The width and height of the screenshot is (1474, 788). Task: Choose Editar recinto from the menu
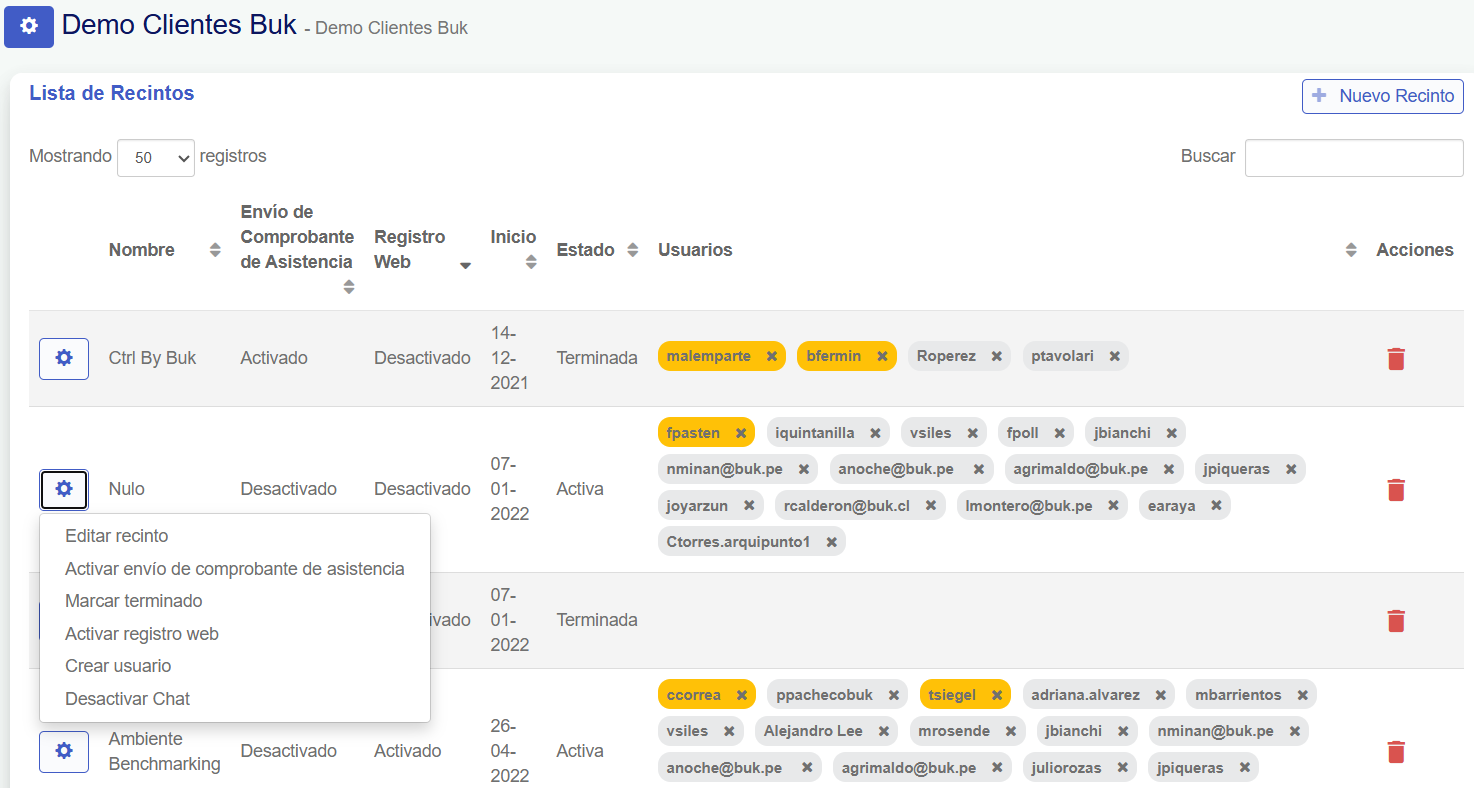pyautogui.click(x=116, y=536)
